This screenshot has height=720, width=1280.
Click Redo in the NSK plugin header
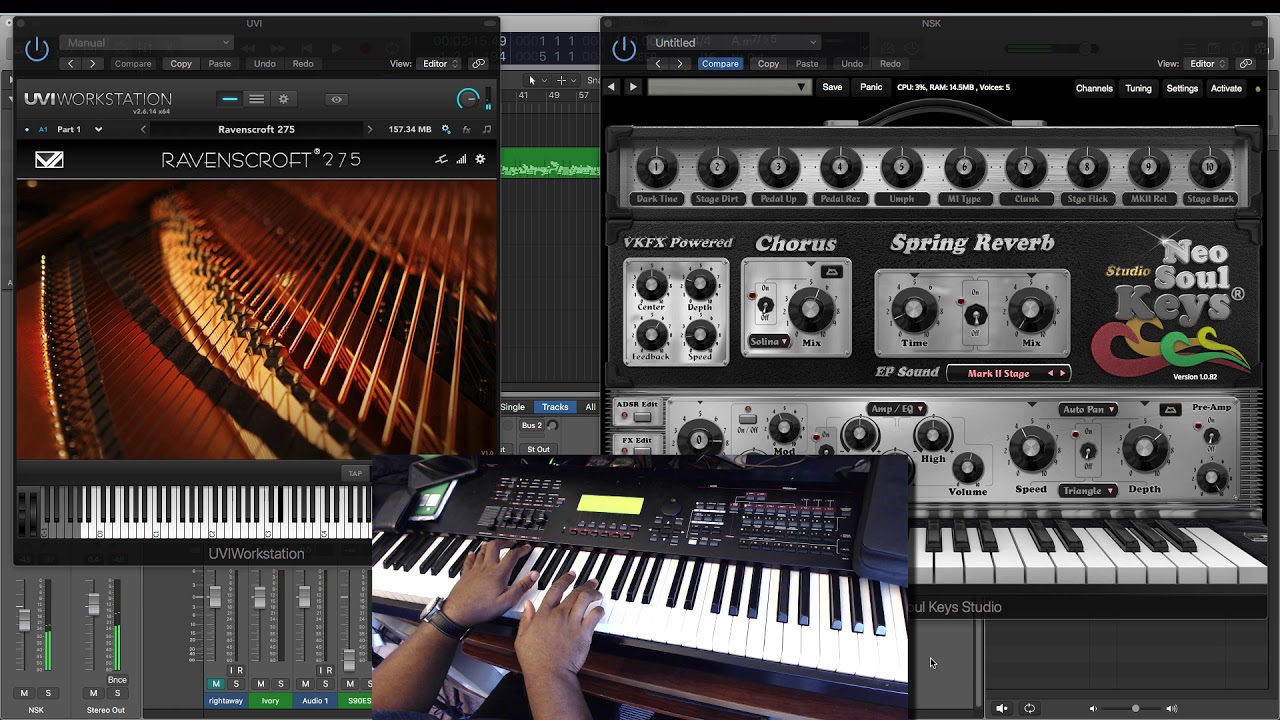tap(890, 64)
